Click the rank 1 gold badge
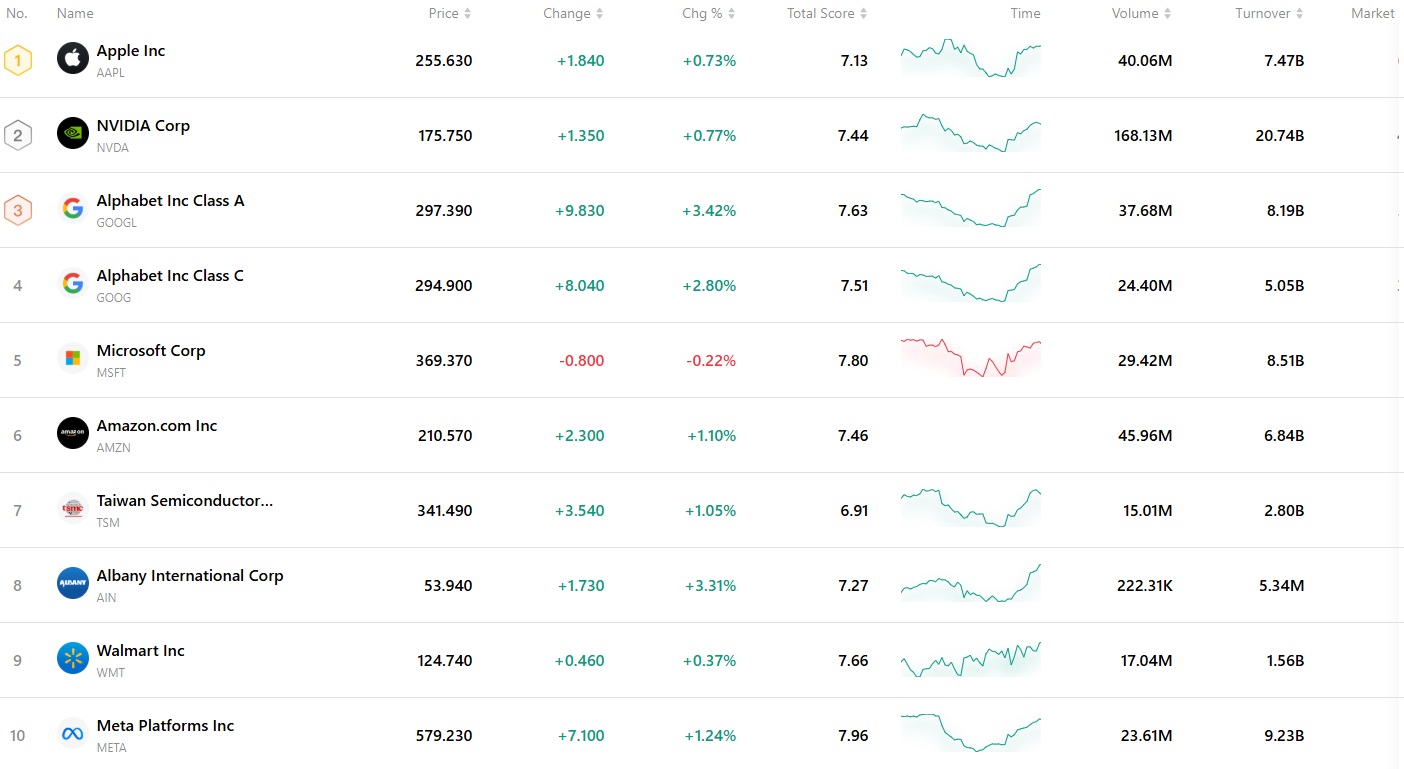The image size is (1404, 769). click(18, 60)
